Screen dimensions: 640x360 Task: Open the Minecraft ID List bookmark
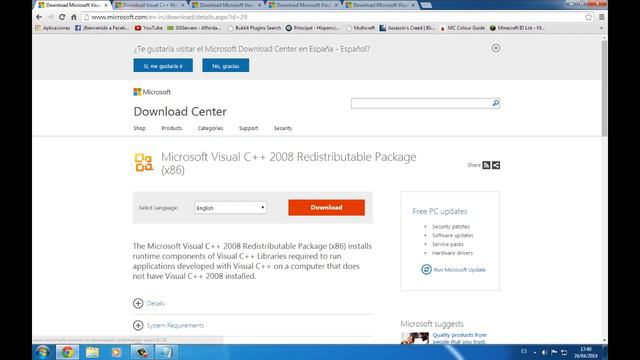[517, 28]
